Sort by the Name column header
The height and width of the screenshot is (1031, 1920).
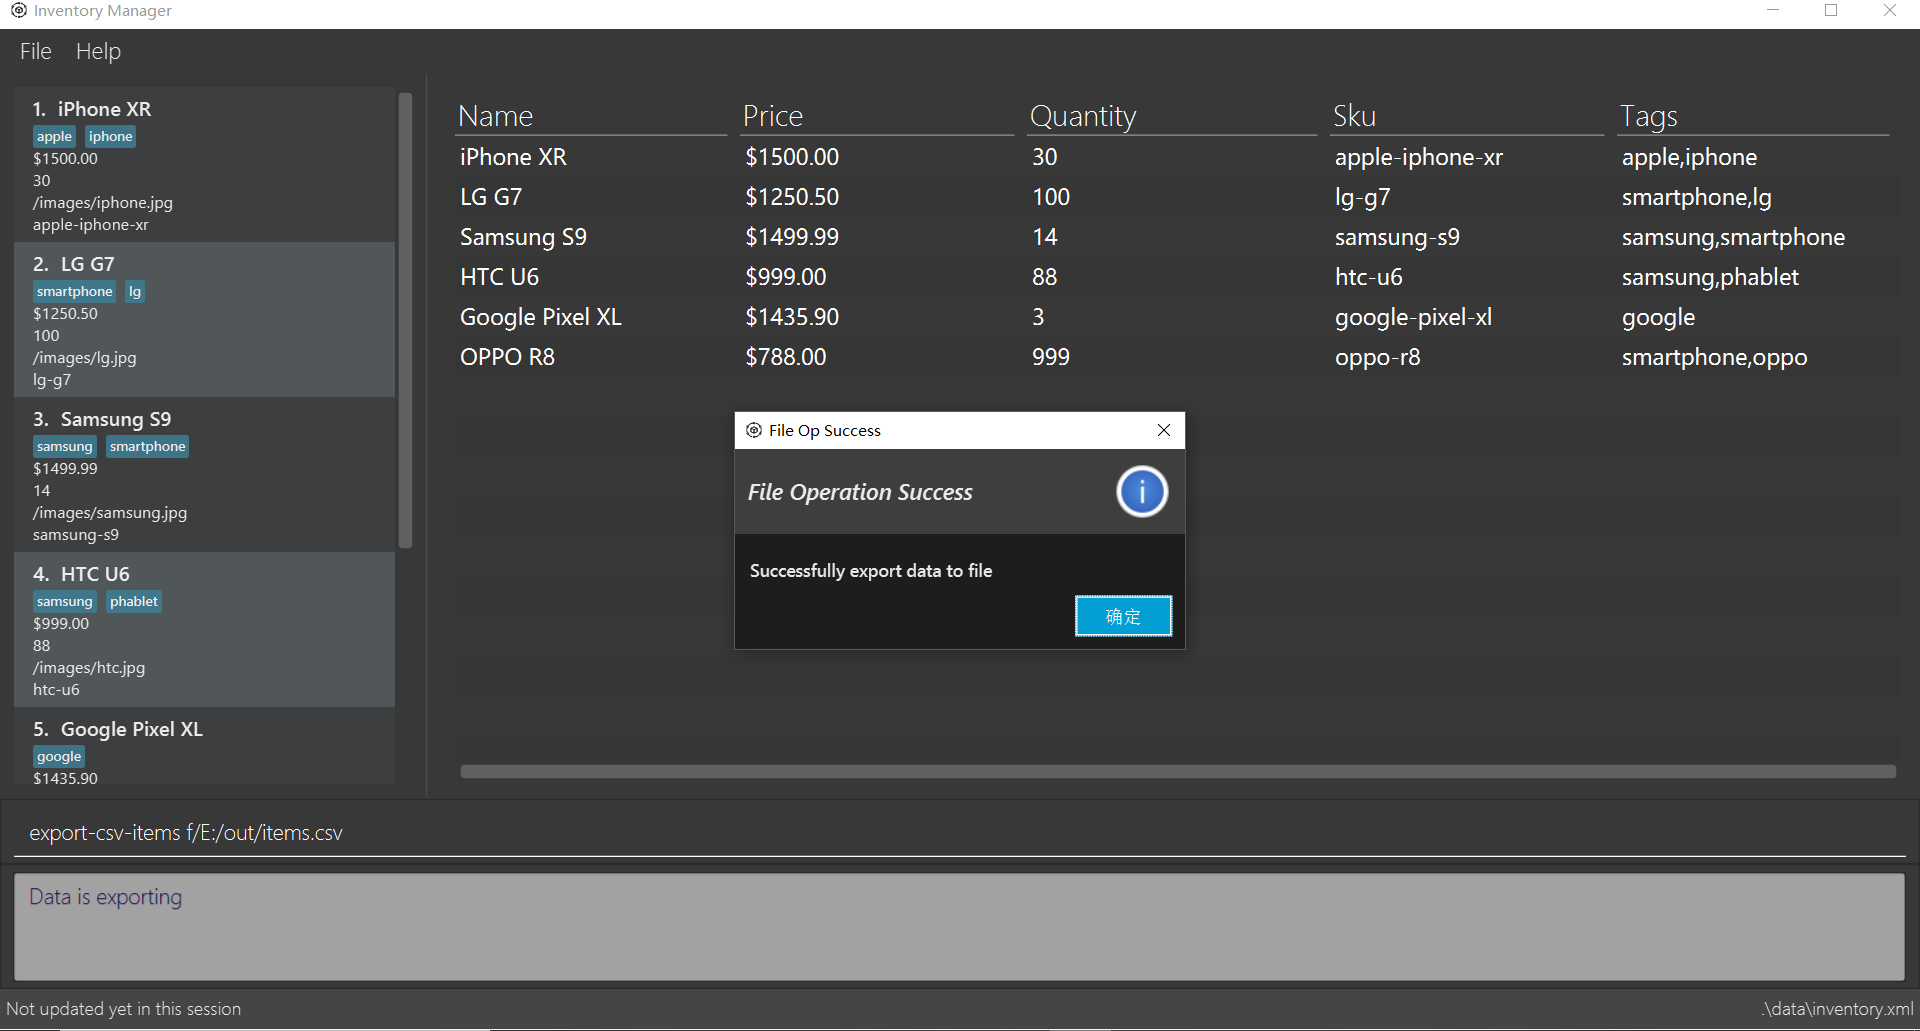[x=591, y=116]
